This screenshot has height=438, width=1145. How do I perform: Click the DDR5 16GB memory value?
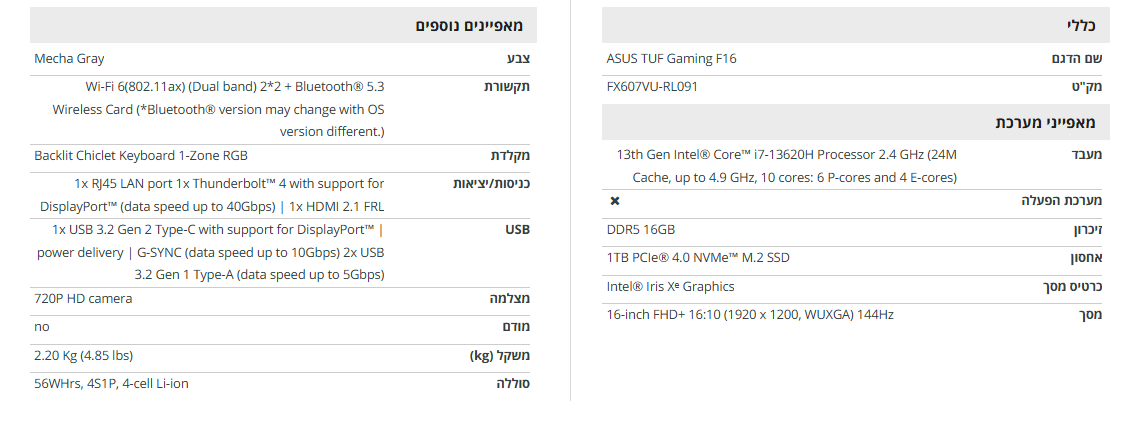click(640, 229)
